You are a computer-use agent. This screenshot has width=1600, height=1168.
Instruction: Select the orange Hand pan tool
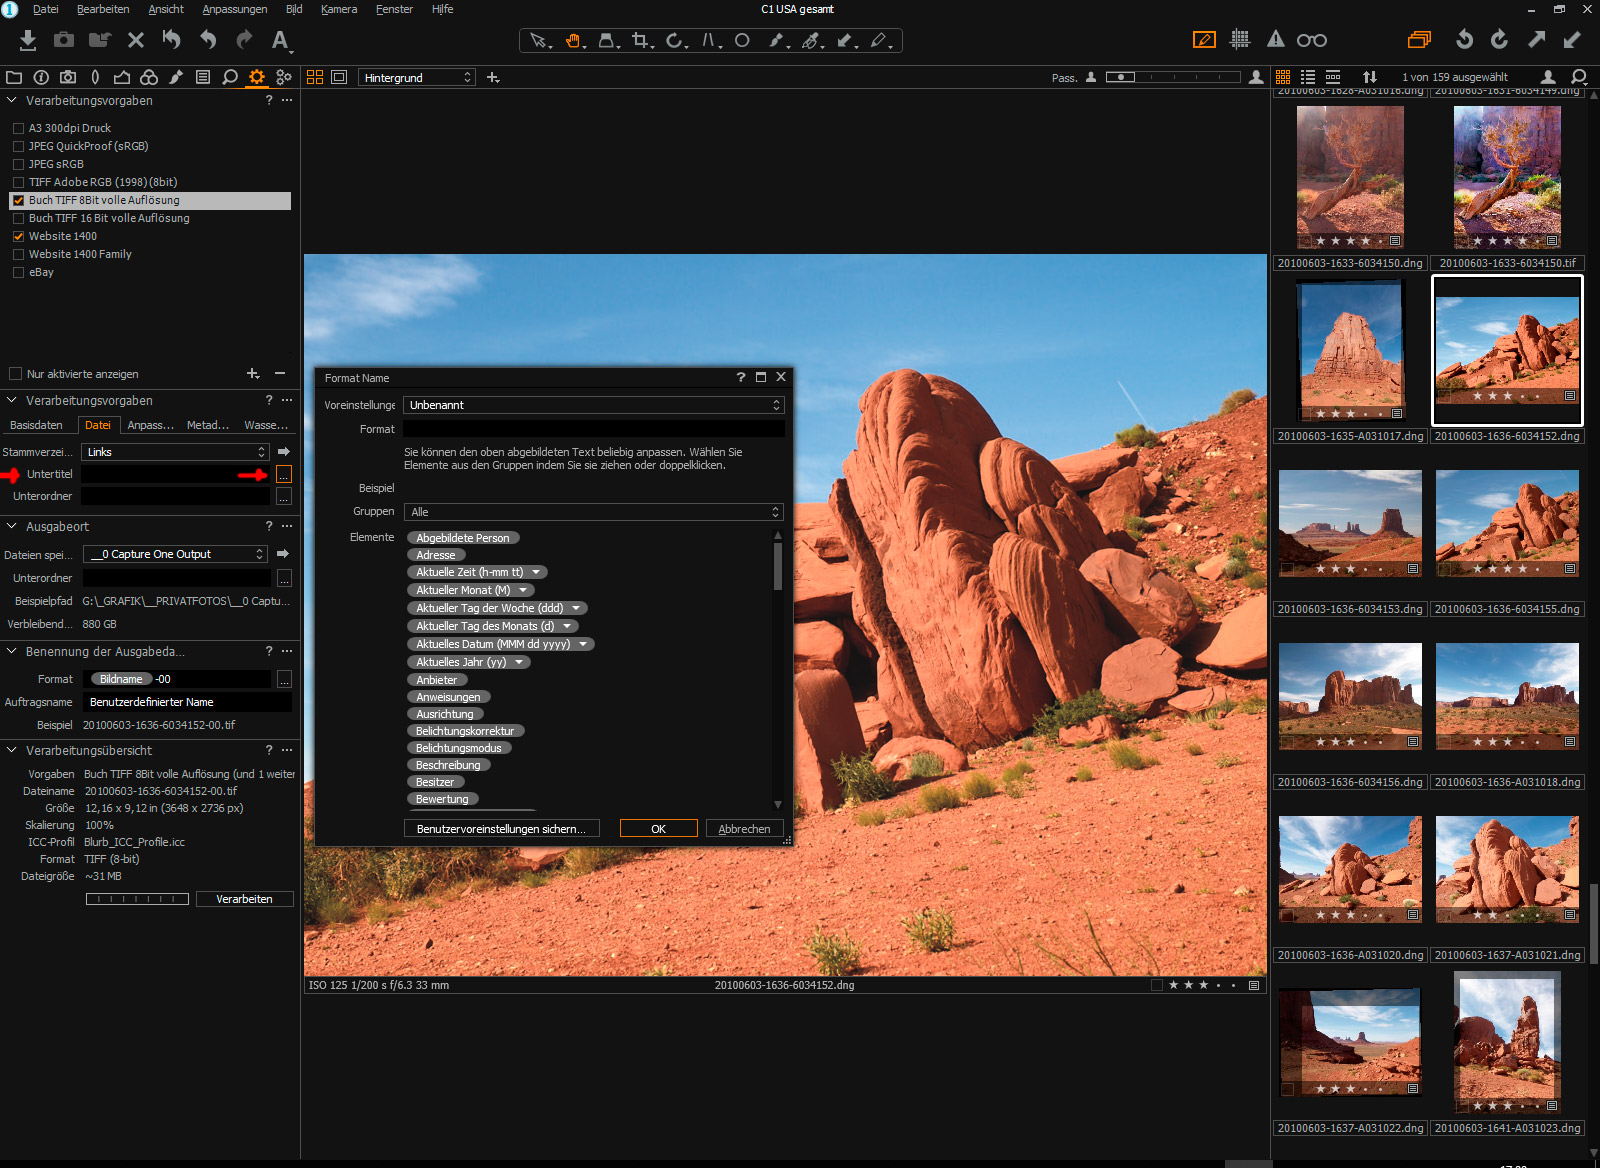pos(574,41)
